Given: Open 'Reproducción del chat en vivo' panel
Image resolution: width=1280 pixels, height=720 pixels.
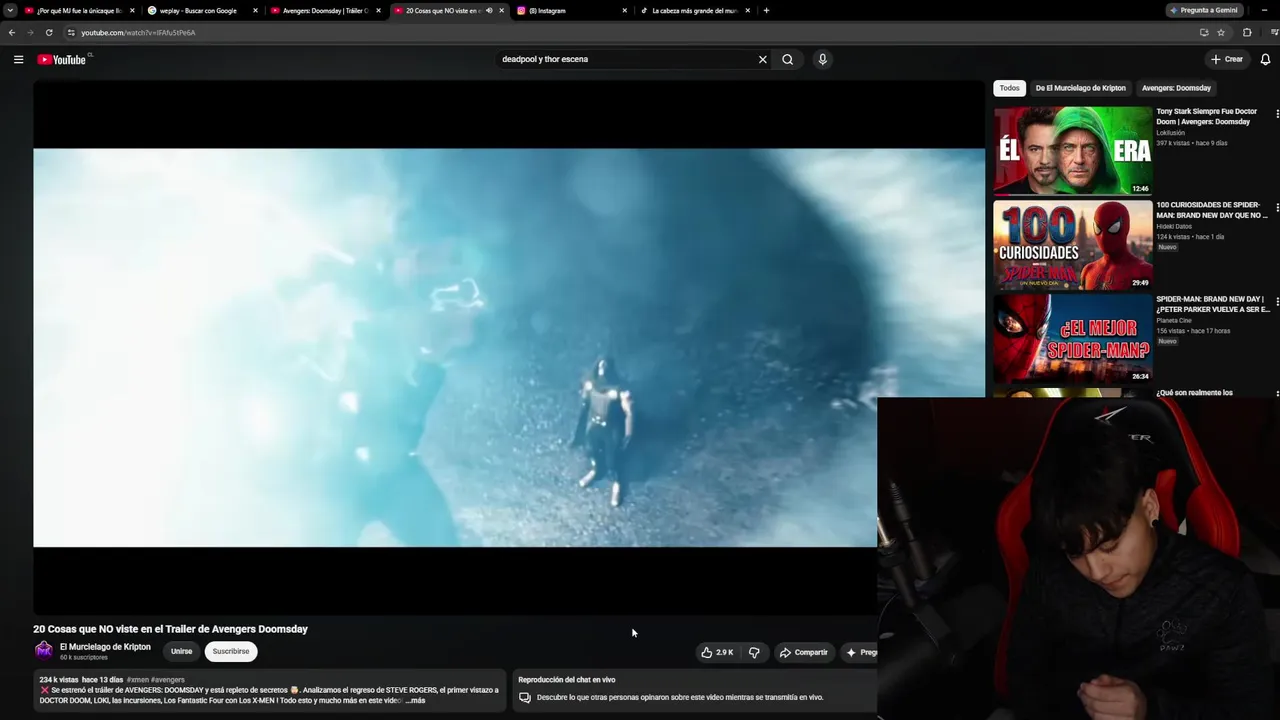Looking at the screenshot, I should click(694, 689).
